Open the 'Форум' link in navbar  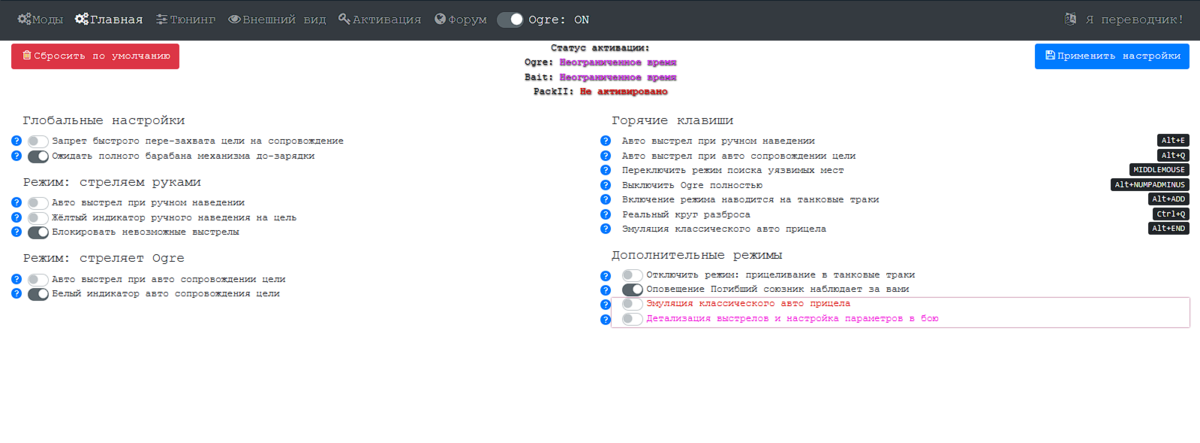point(460,19)
